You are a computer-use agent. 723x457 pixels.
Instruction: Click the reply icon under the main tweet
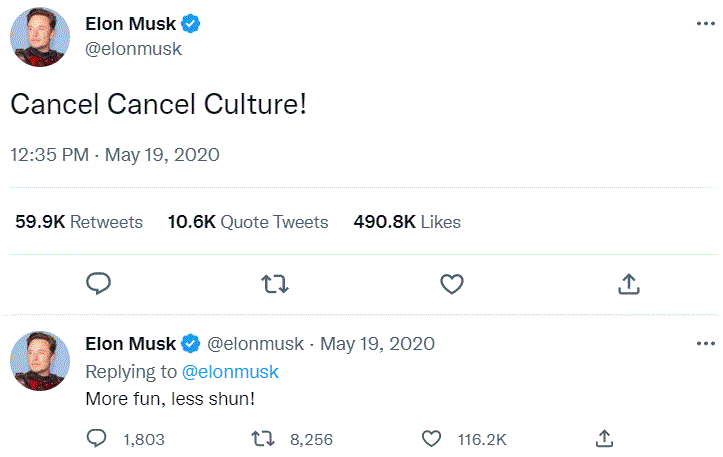(x=98, y=284)
